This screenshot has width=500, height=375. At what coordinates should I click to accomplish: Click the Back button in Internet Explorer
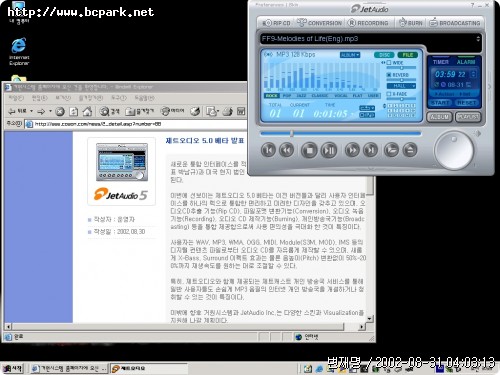18,111
